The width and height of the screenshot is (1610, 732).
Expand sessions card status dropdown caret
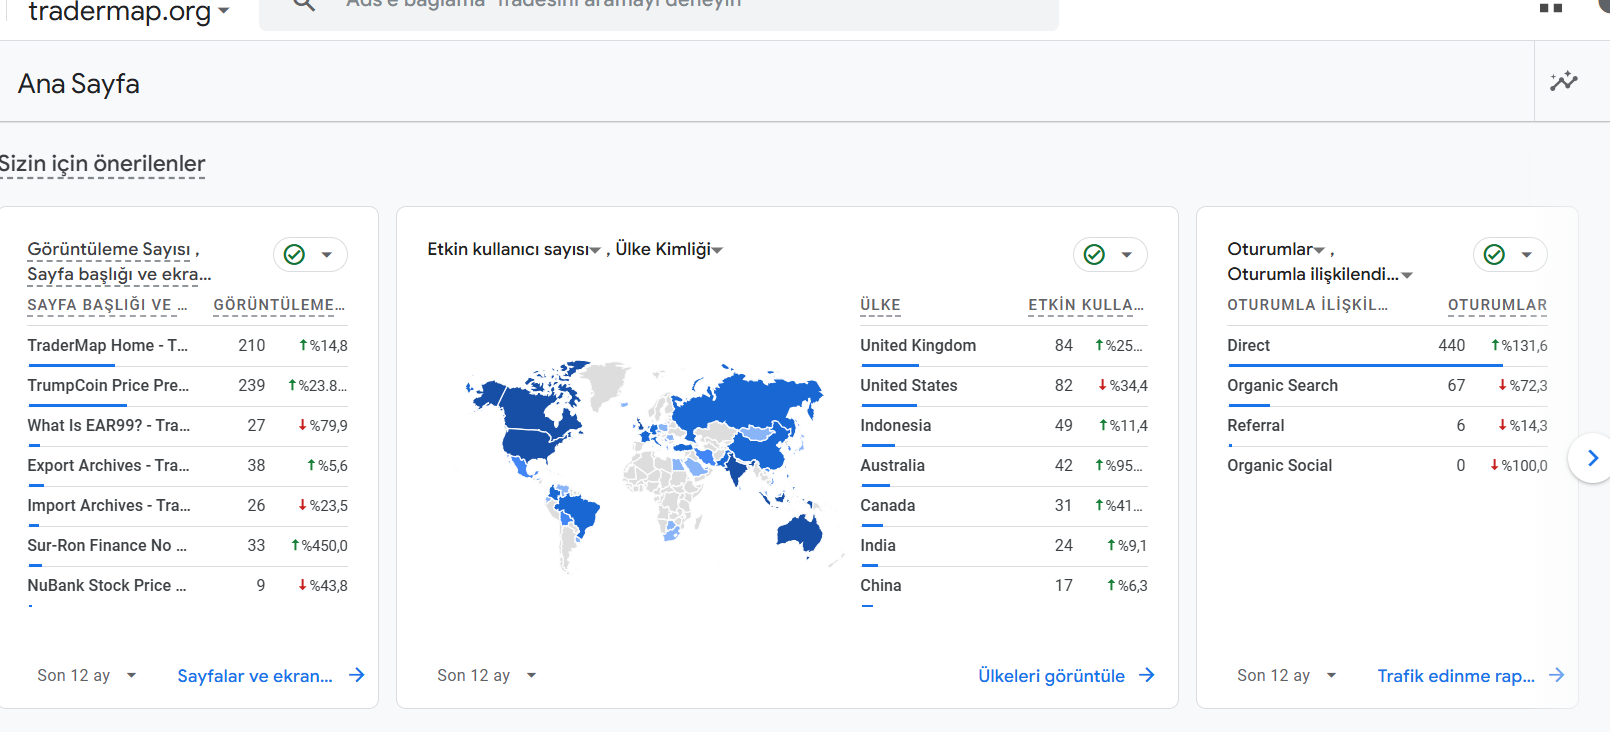(1527, 255)
